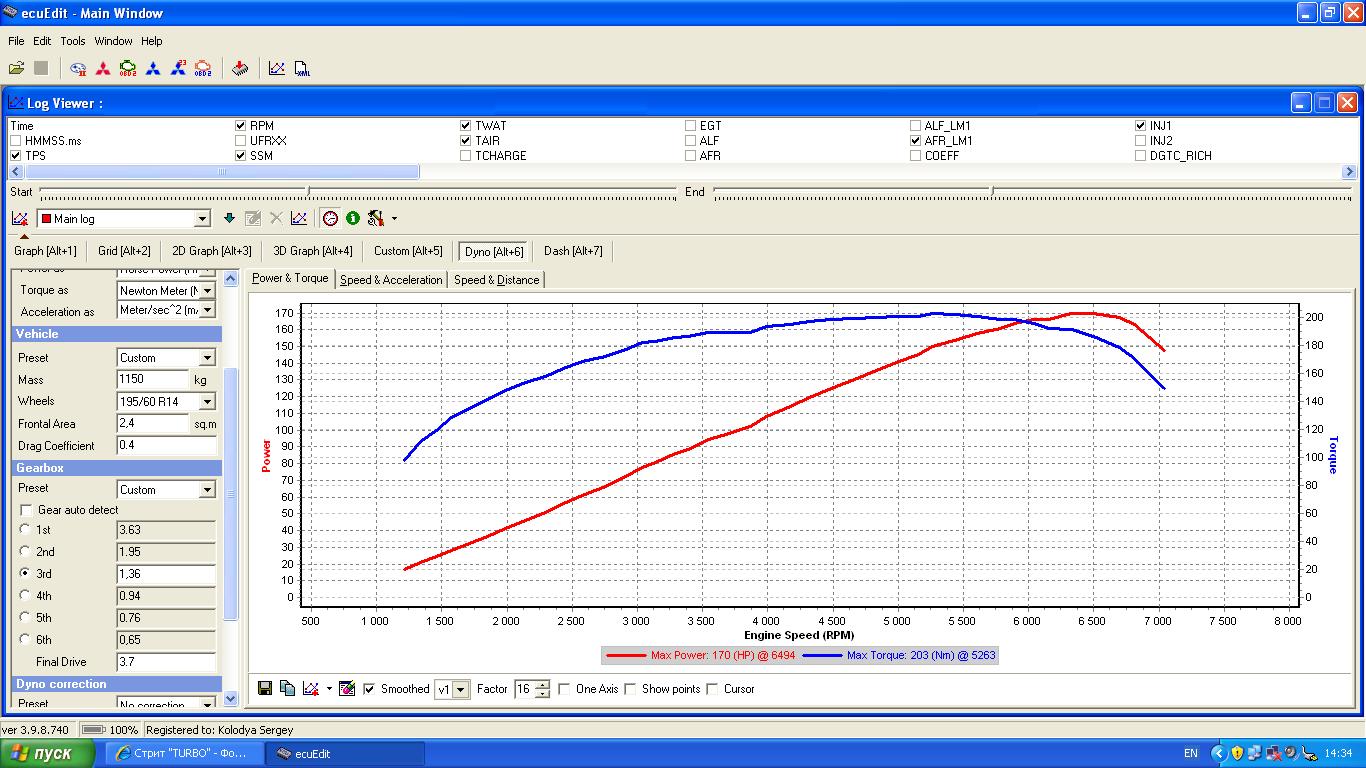Image resolution: width=1366 pixels, height=768 pixels.
Task: Uncheck the AFR_LM1 channel
Action: (x=916, y=141)
